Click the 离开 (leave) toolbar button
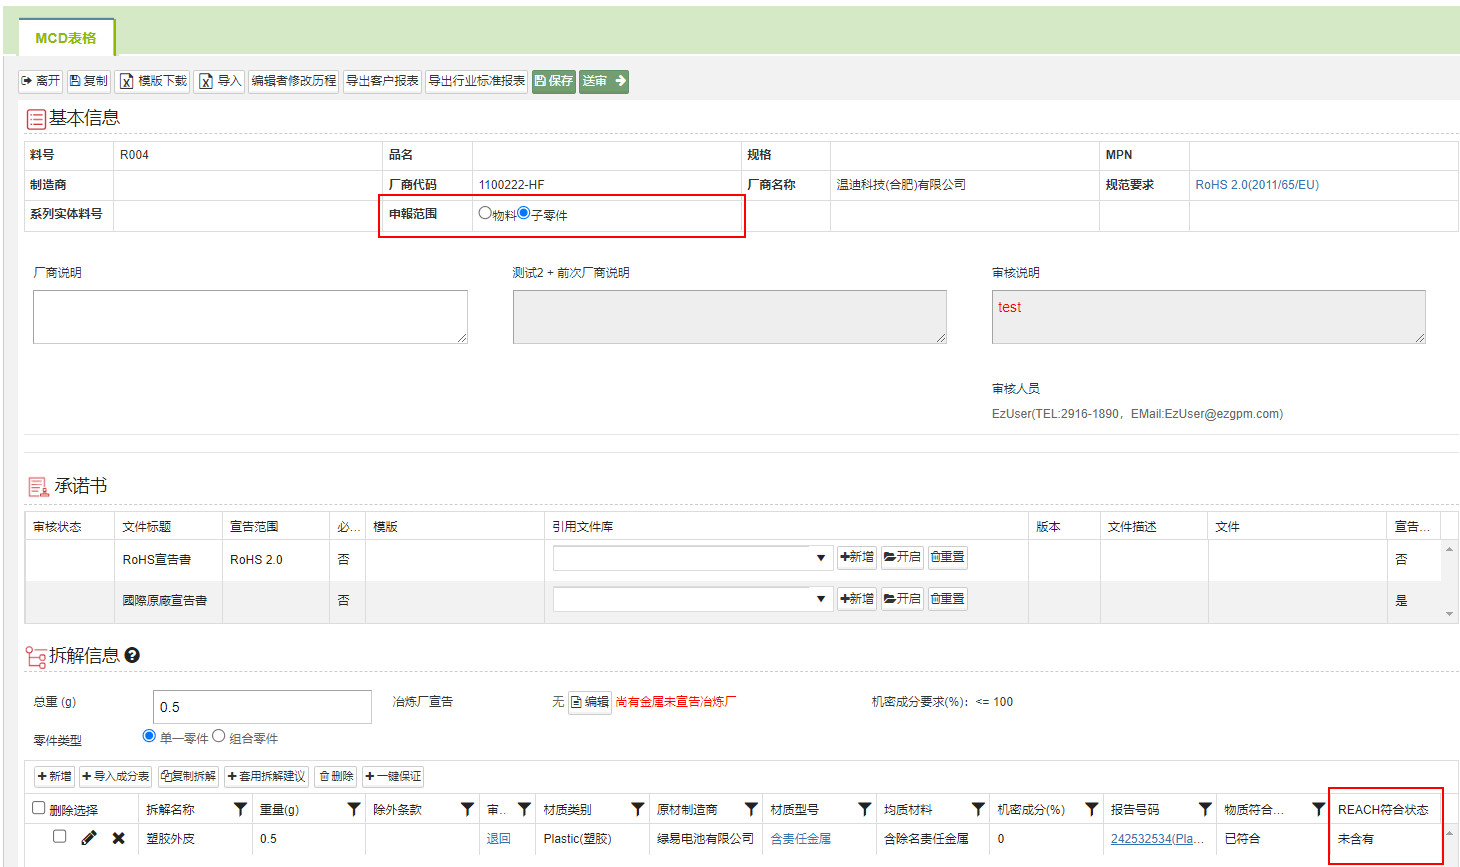This screenshot has width=1460, height=867. [x=41, y=81]
